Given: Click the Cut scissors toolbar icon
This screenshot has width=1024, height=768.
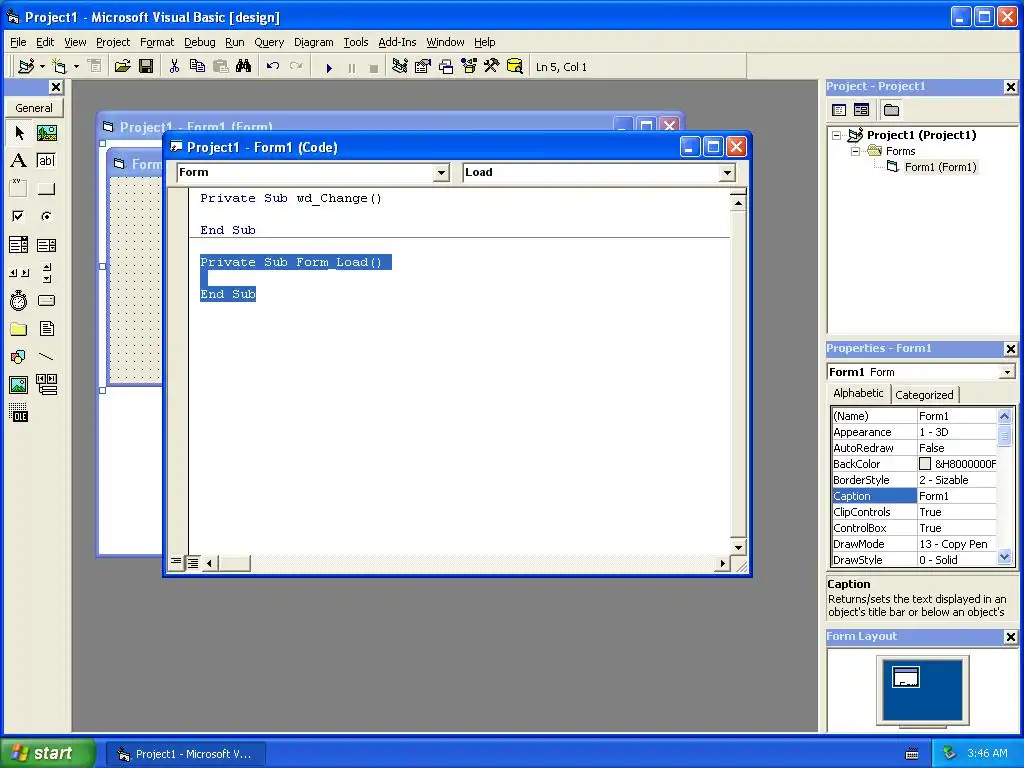Looking at the screenshot, I should (174, 66).
